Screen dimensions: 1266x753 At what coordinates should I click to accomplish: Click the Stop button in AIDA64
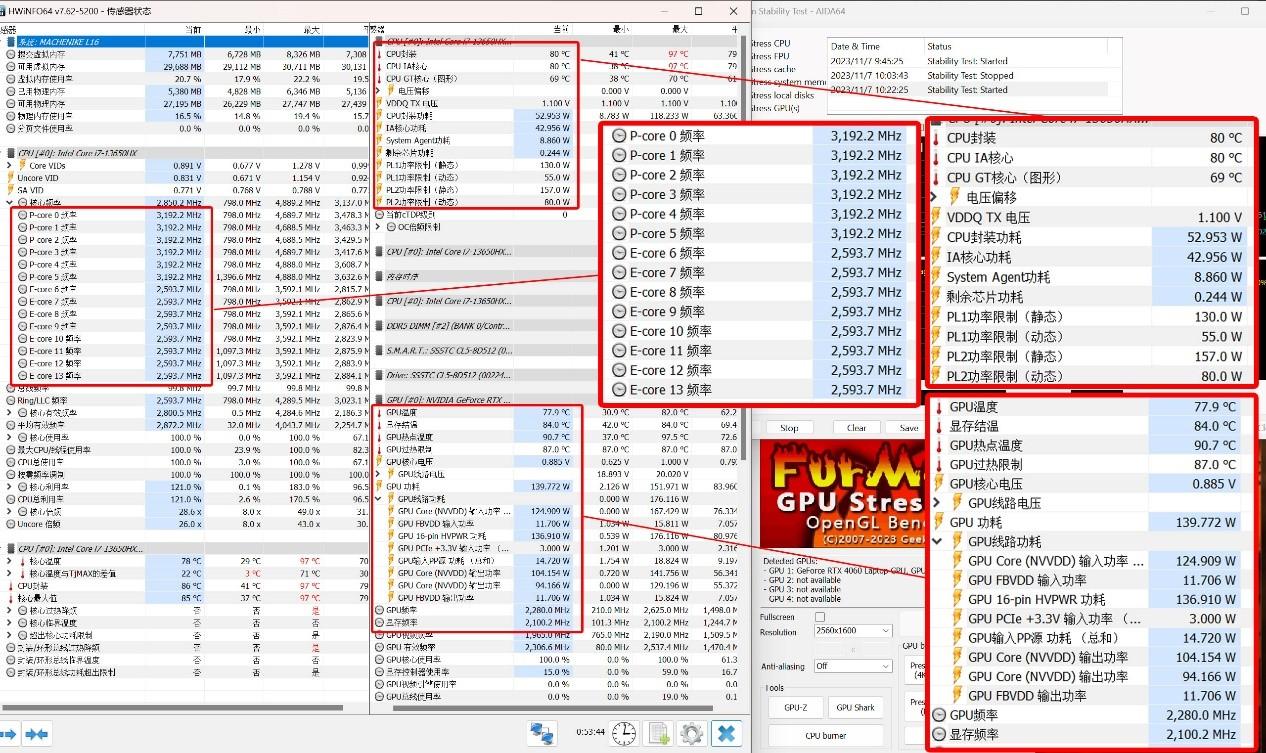[789, 427]
